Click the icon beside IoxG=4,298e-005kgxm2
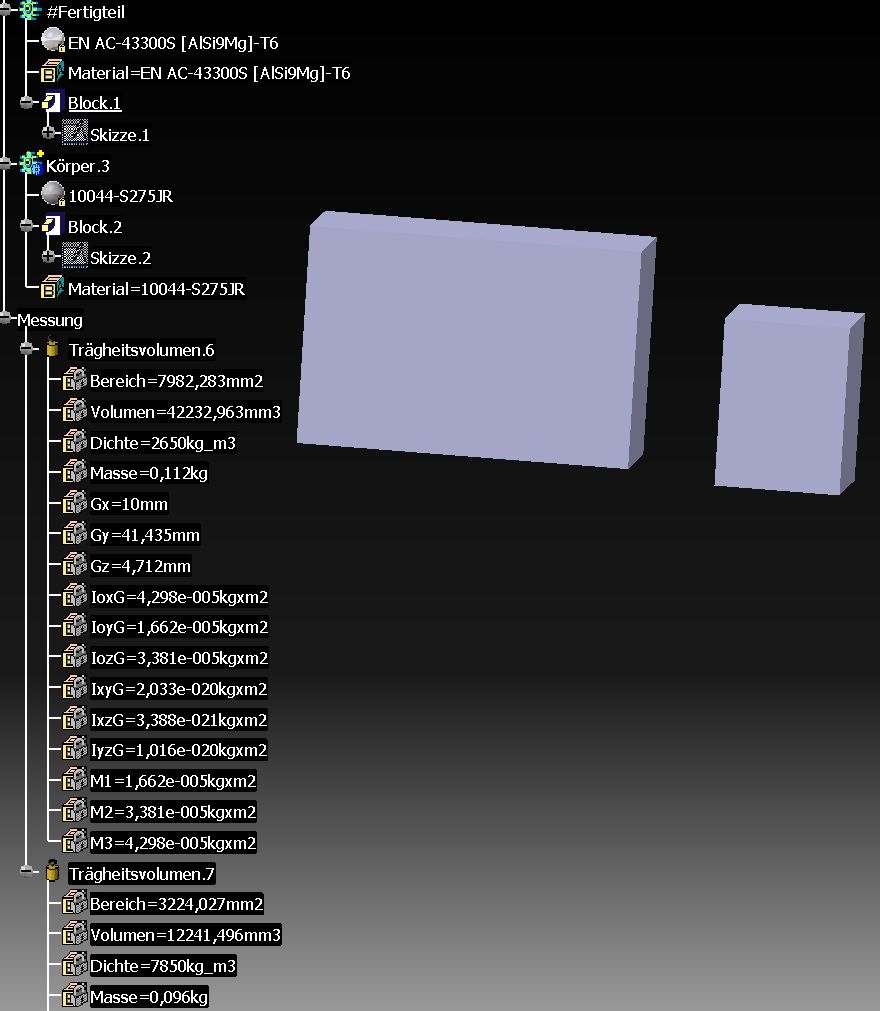Viewport: 880px width, 1011px height. [75, 596]
